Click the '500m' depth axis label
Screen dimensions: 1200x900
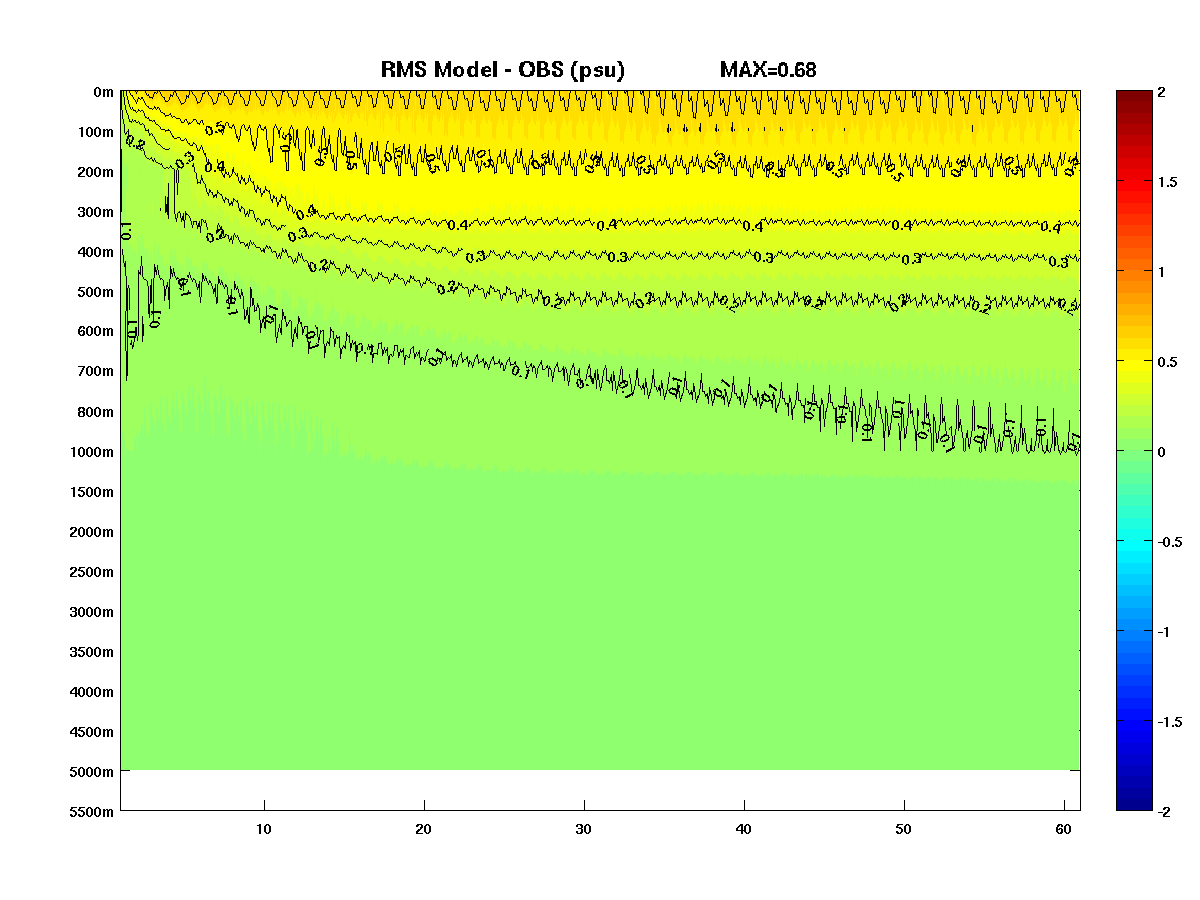(96, 292)
